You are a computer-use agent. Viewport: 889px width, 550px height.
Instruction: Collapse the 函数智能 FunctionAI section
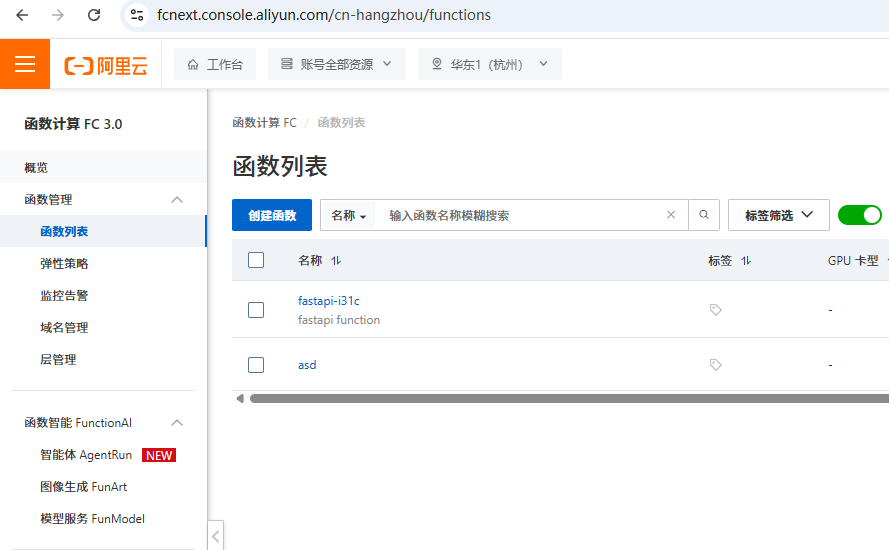[x=177, y=423]
